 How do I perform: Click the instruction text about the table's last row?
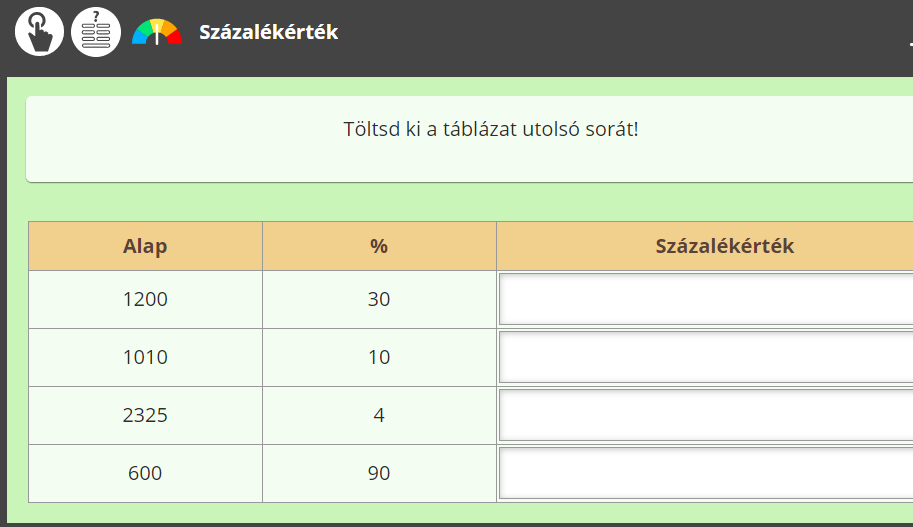[x=490, y=130]
